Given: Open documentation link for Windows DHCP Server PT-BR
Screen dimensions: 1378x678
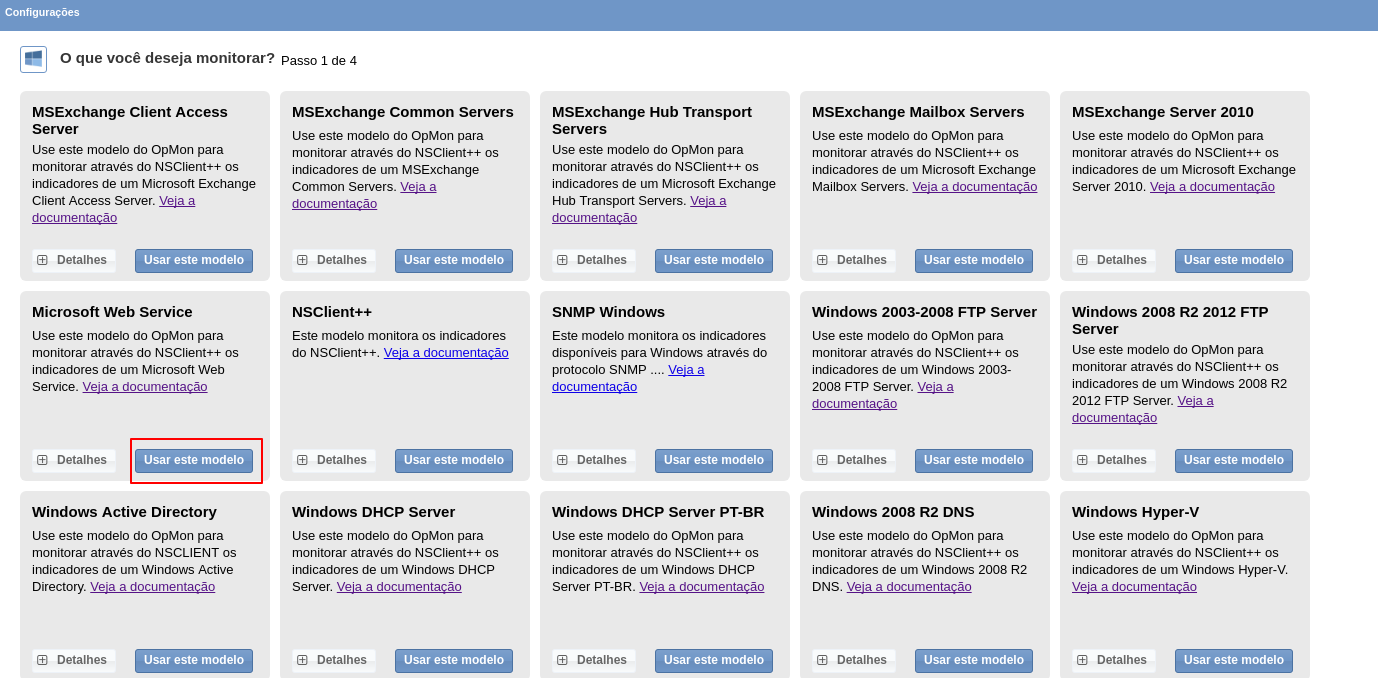Looking at the screenshot, I should (702, 587).
